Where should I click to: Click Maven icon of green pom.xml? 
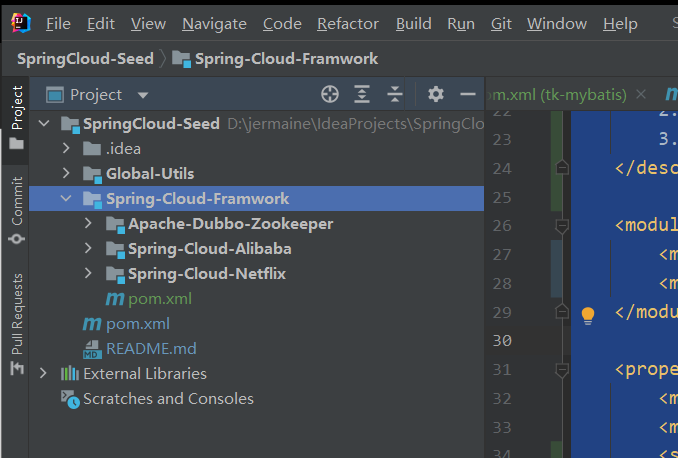click(115, 299)
